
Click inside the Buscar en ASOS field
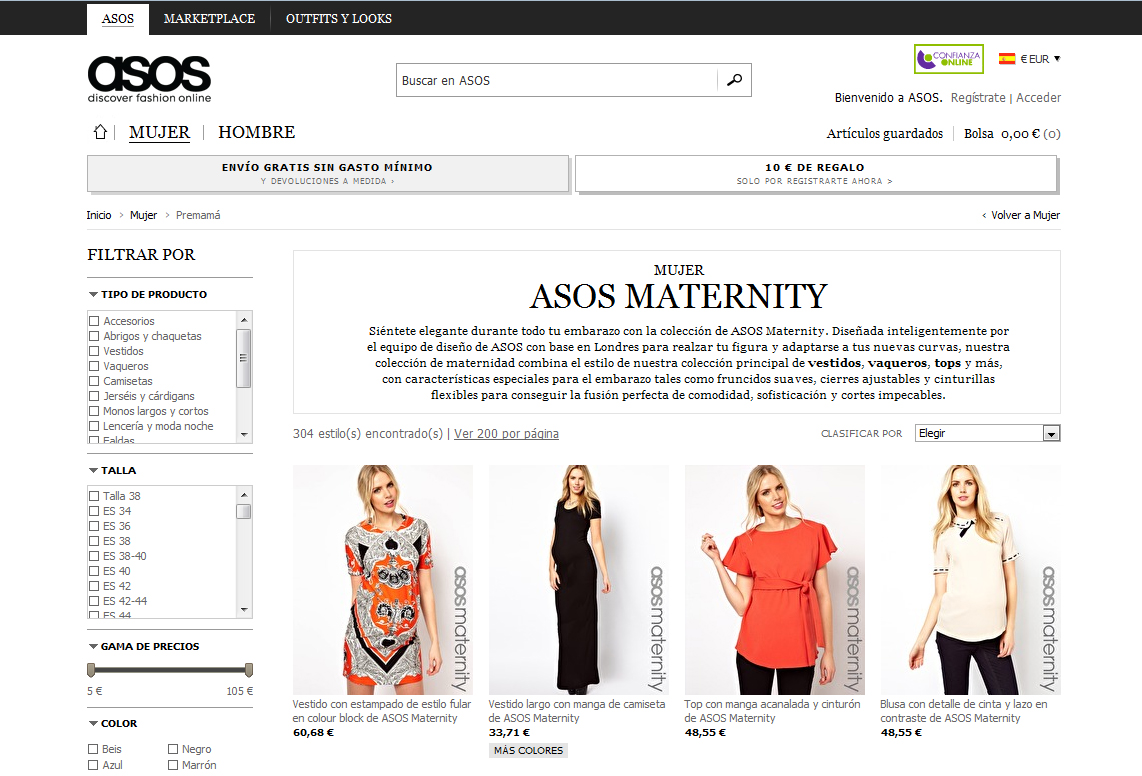557,80
